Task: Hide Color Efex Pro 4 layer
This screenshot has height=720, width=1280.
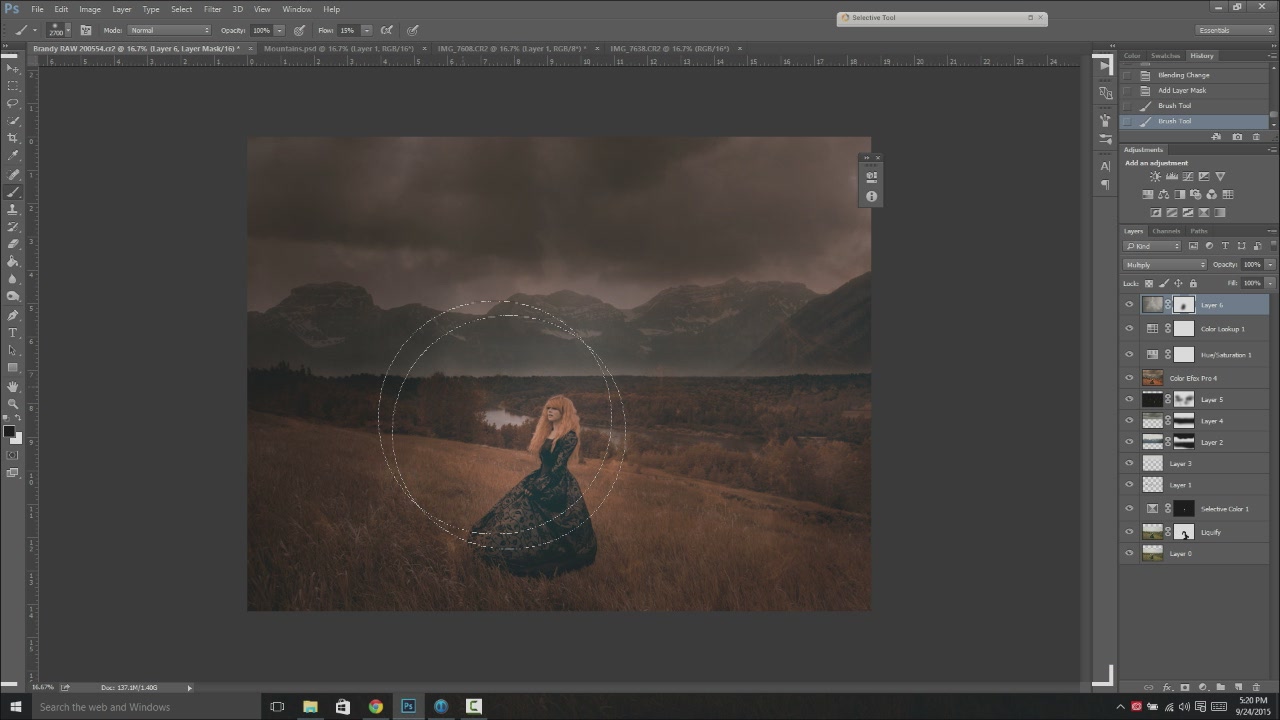Action: (x=1130, y=378)
